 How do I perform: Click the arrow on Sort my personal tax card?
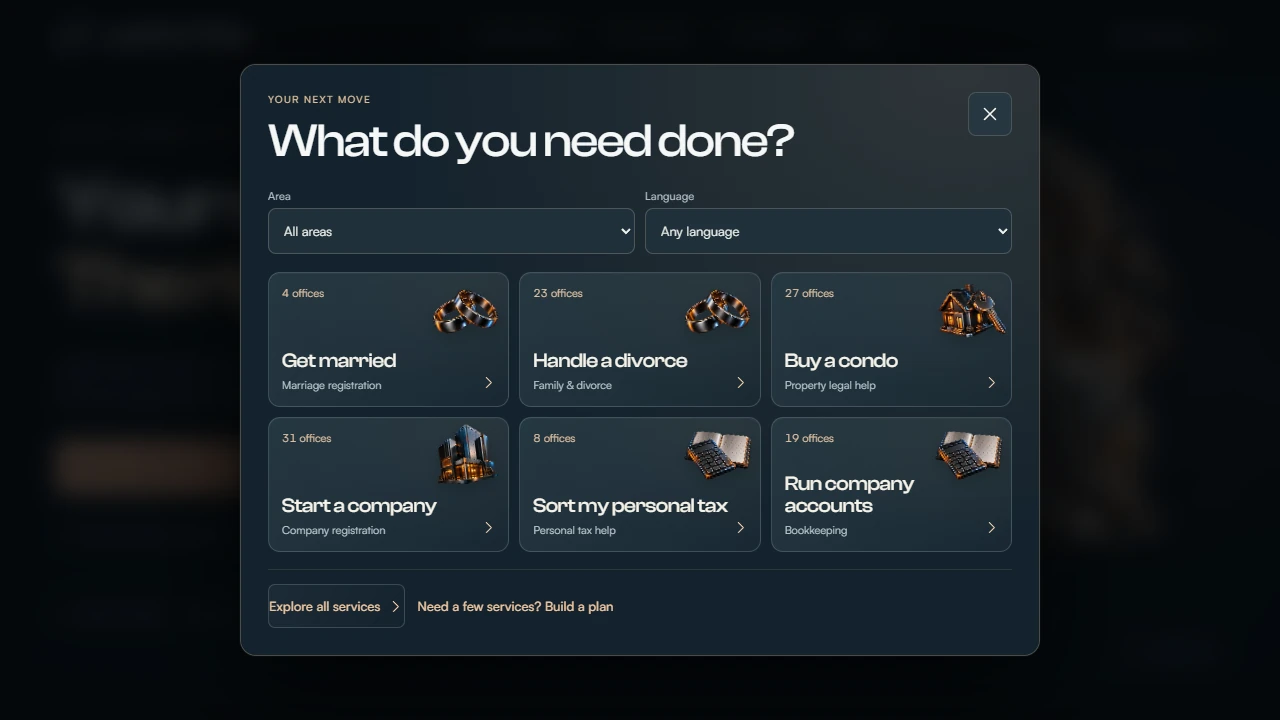[x=741, y=528]
